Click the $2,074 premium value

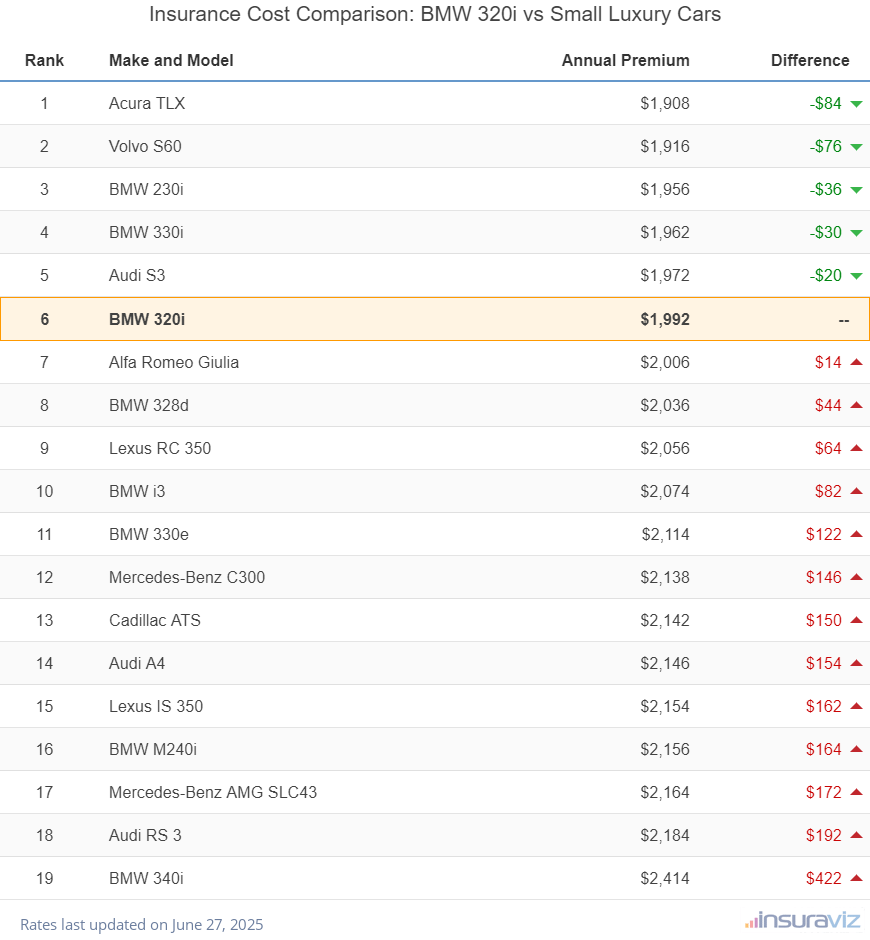point(665,492)
